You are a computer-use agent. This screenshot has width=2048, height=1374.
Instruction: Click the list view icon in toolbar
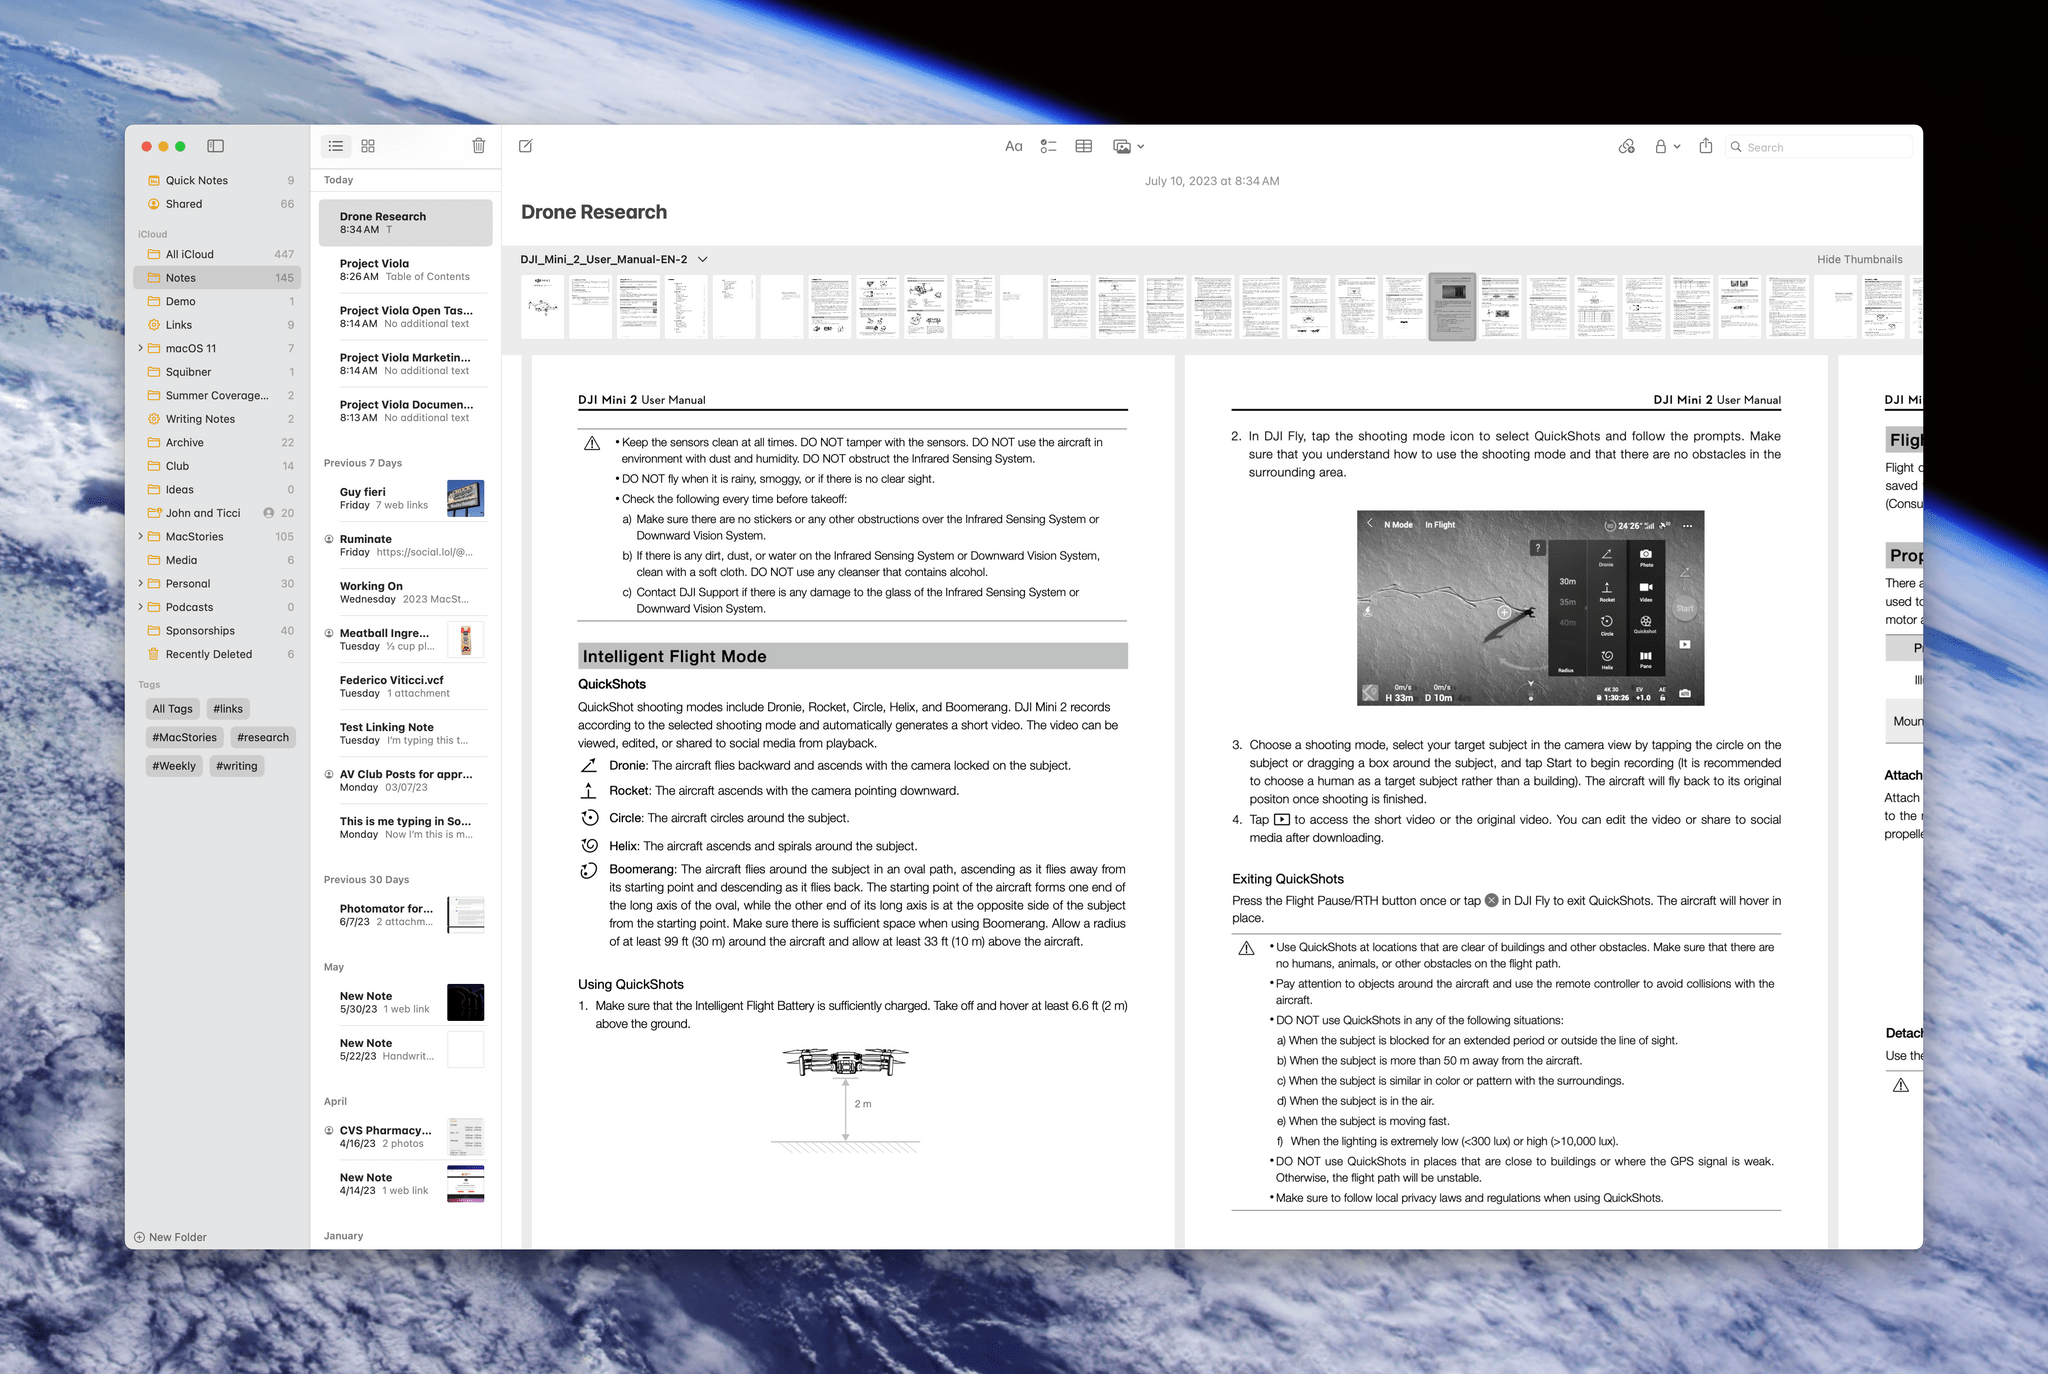336,146
